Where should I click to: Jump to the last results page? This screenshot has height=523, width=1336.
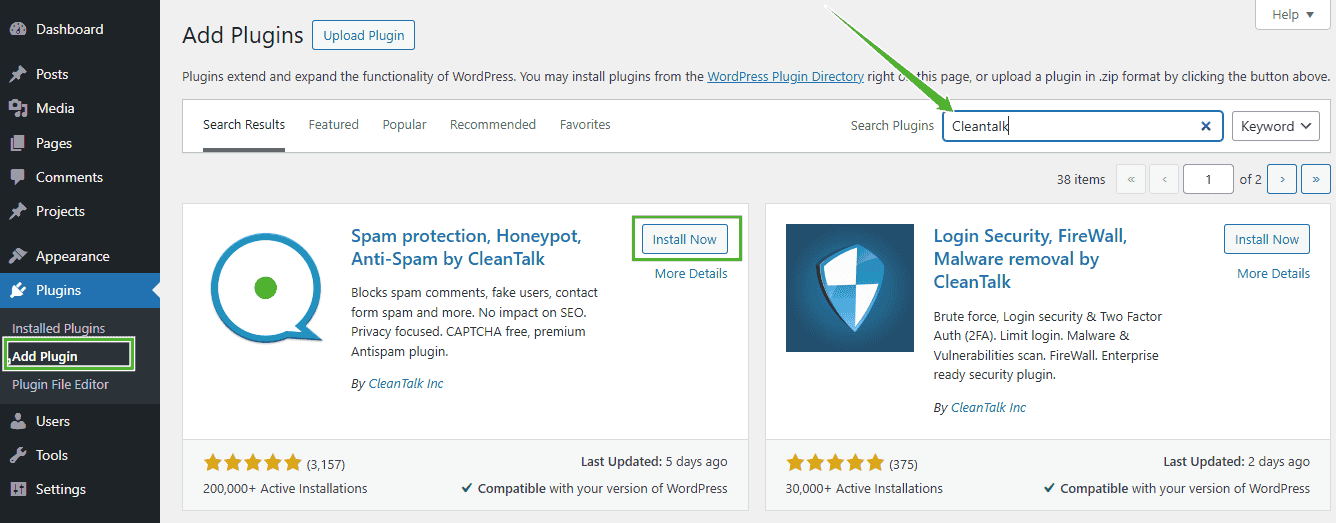pos(1316,179)
